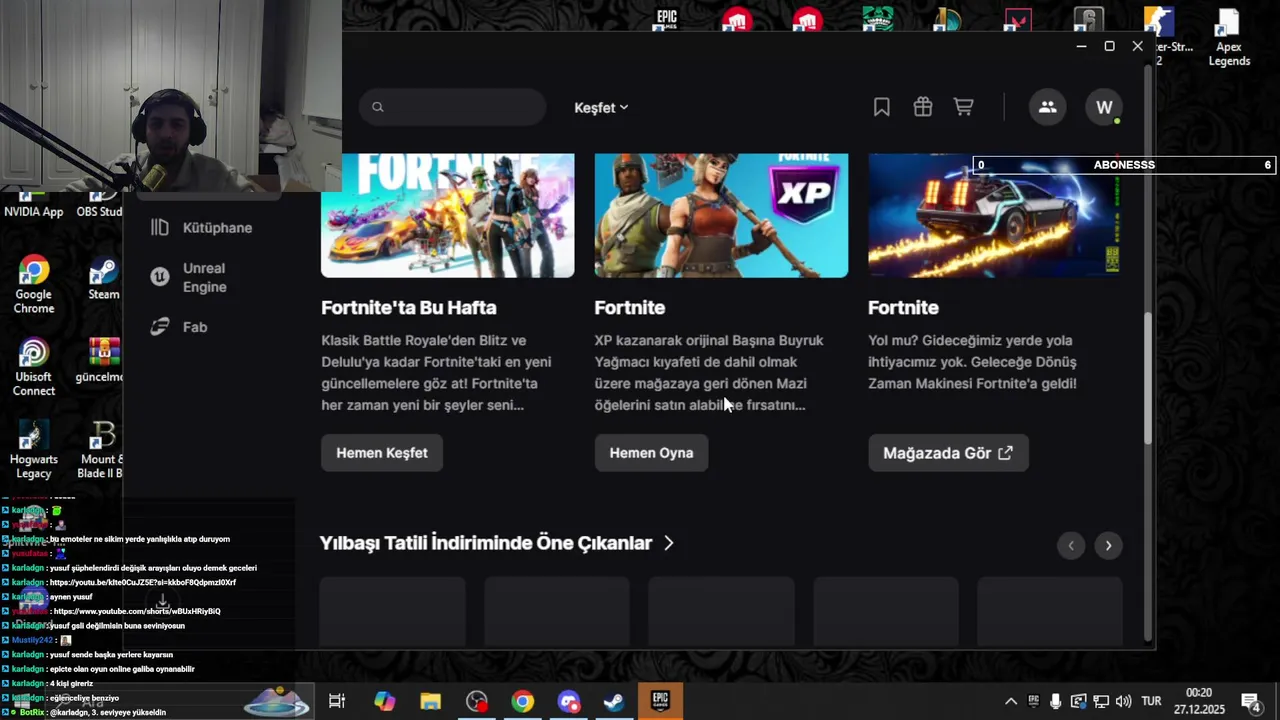This screenshot has height=720, width=1280.
Task: Open Apex Legends desktop shortcut
Action: coord(1229,37)
